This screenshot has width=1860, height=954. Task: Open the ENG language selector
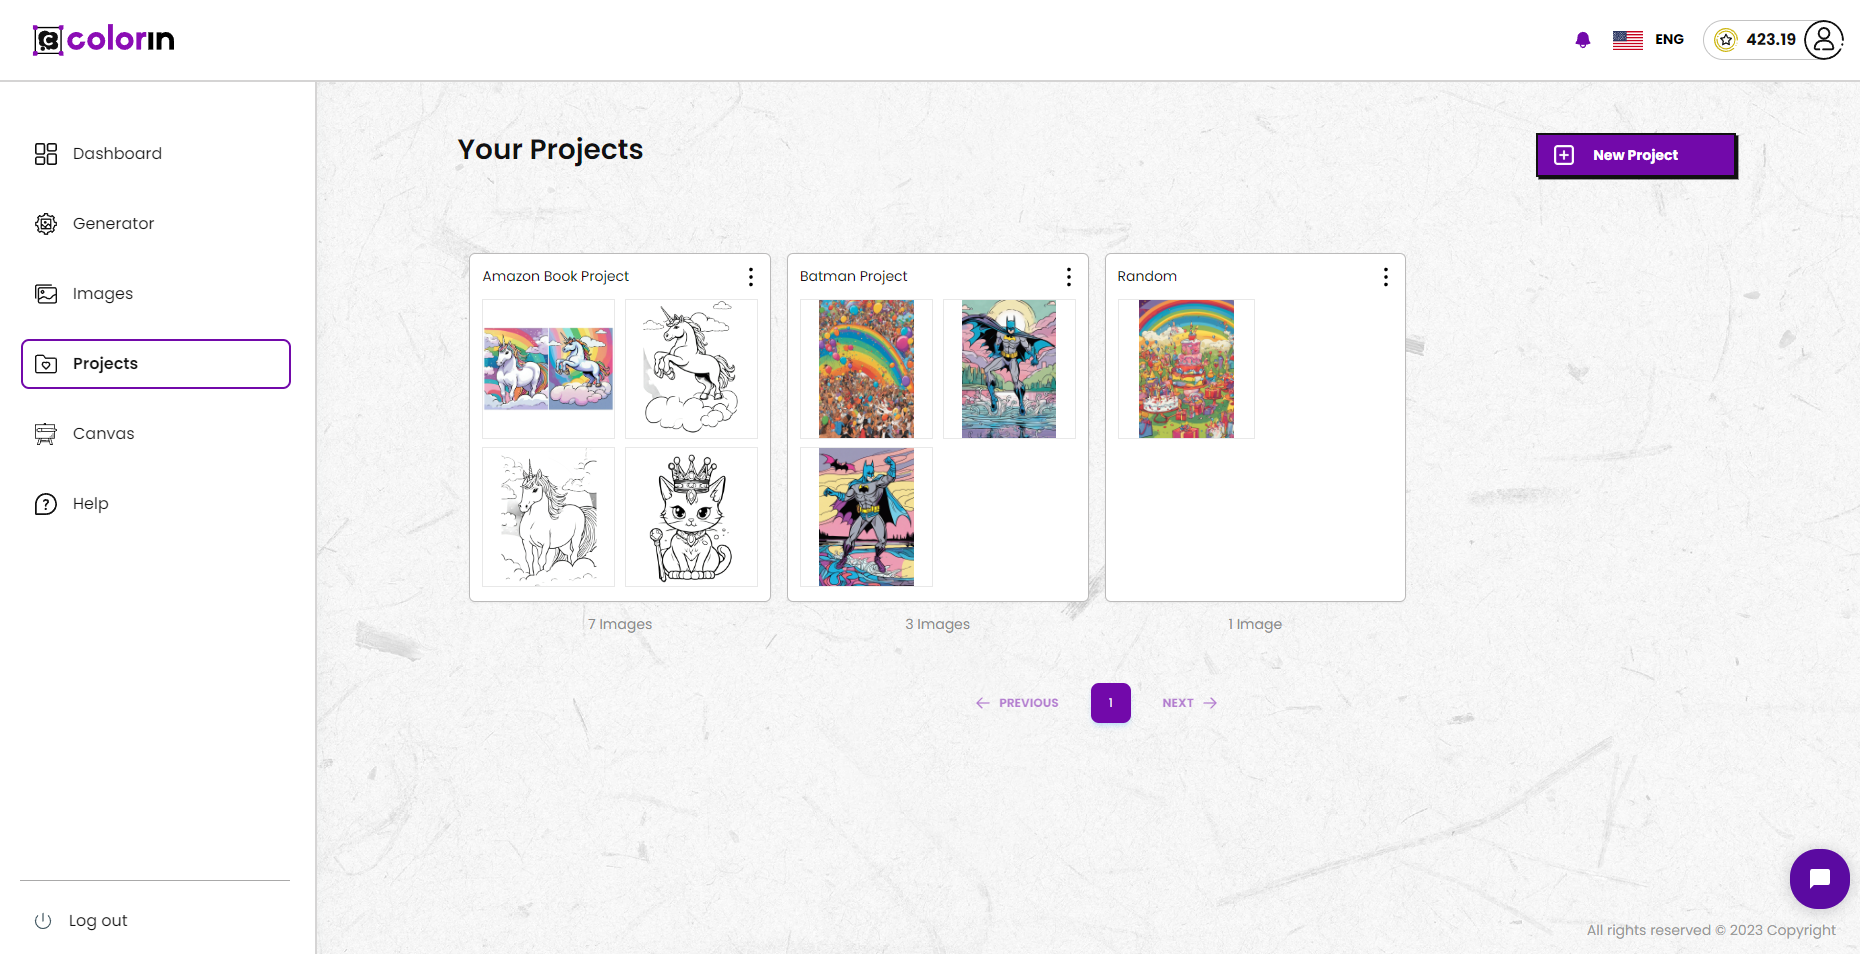pos(1669,40)
